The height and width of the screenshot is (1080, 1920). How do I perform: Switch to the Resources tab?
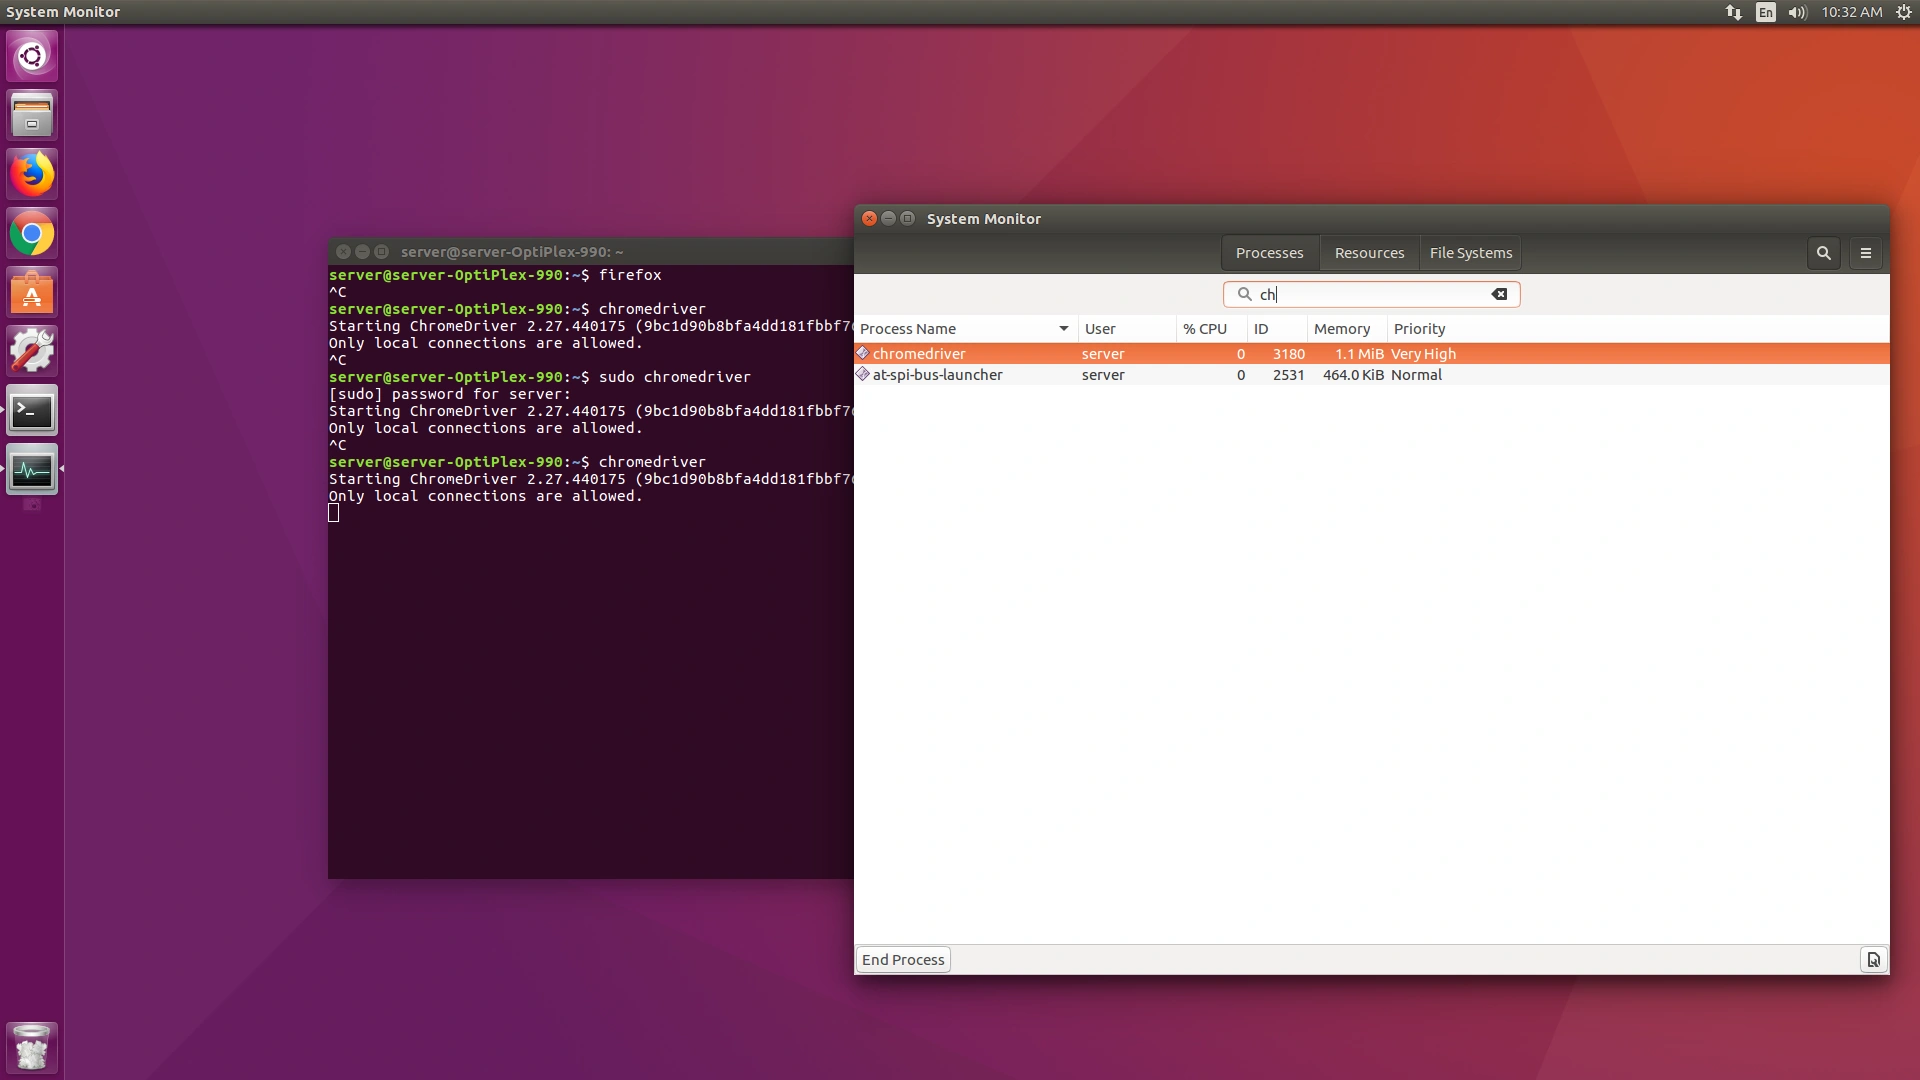[1369, 253]
